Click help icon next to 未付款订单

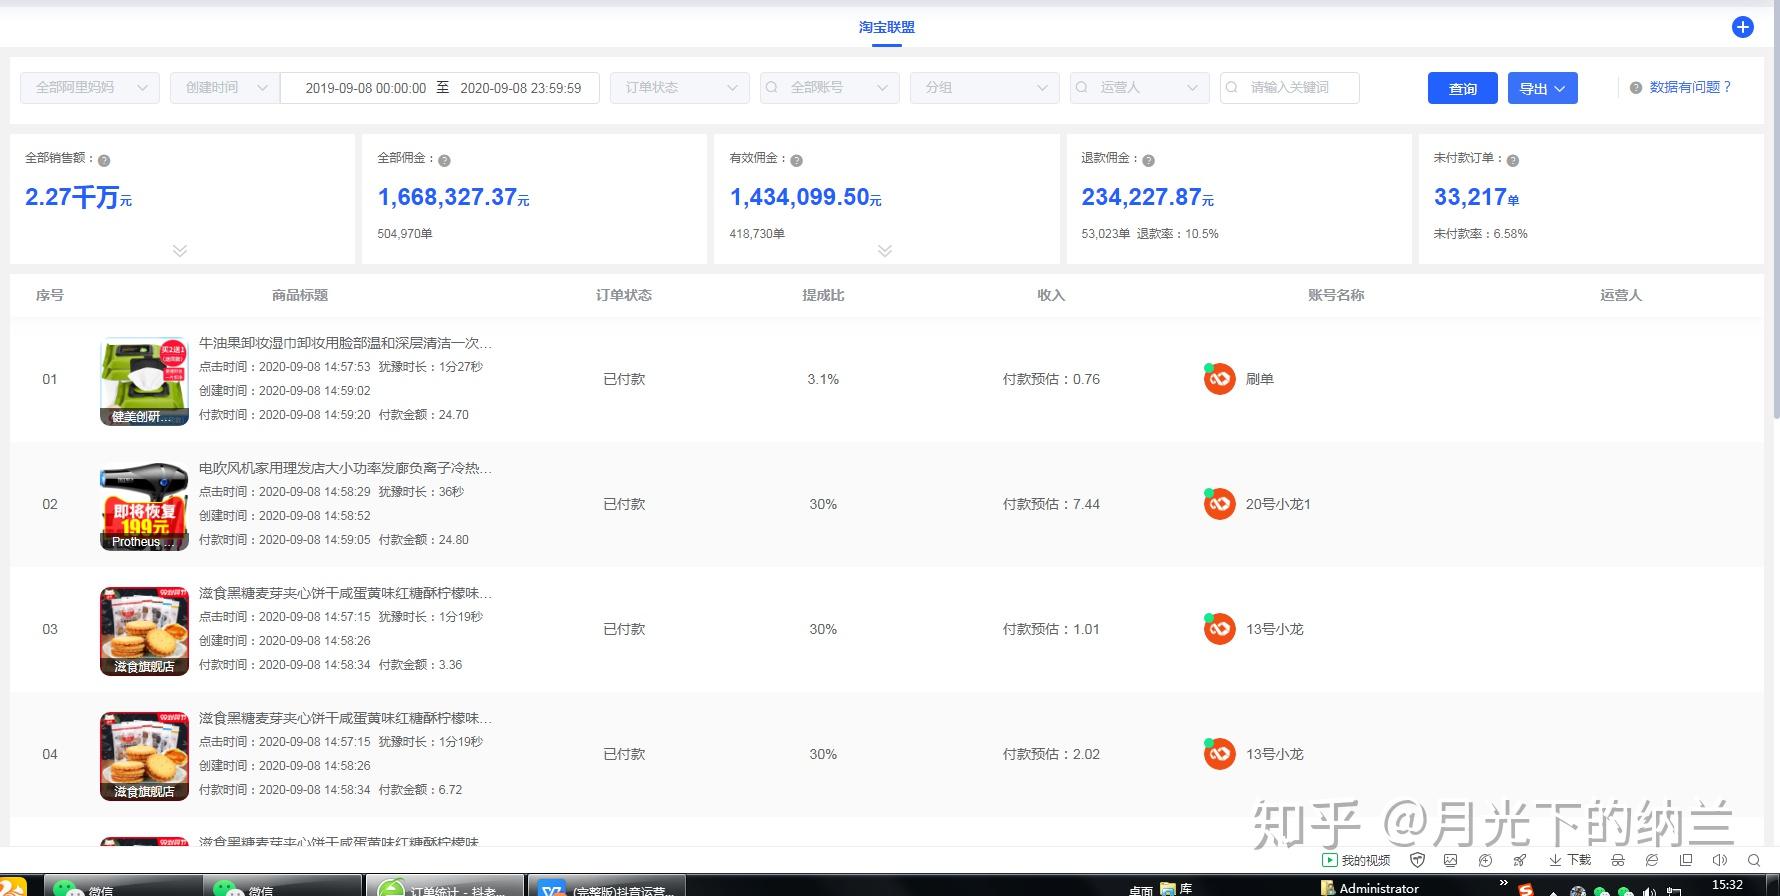[x=1512, y=160]
